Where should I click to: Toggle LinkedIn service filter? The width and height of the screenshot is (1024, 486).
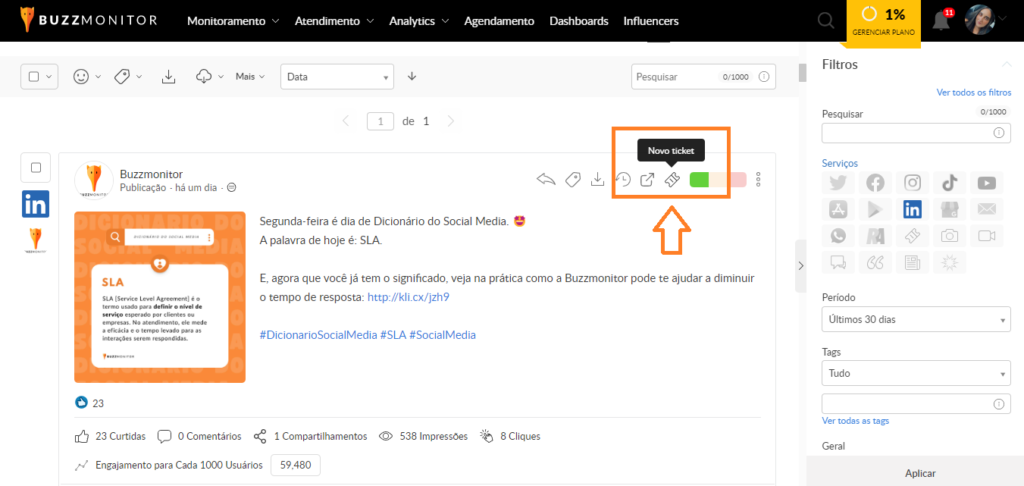912,209
